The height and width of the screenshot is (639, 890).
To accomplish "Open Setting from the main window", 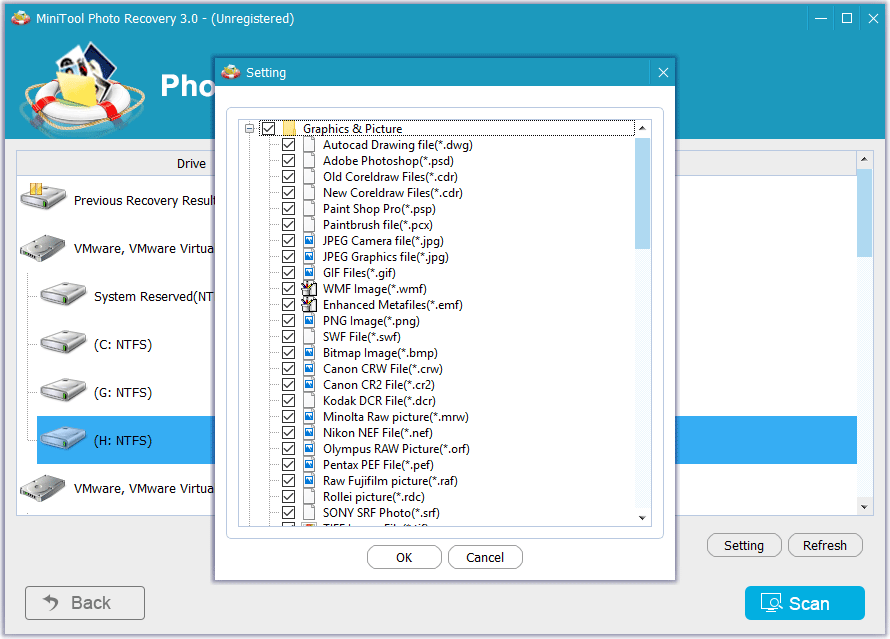I will pyautogui.click(x=744, y=545).
